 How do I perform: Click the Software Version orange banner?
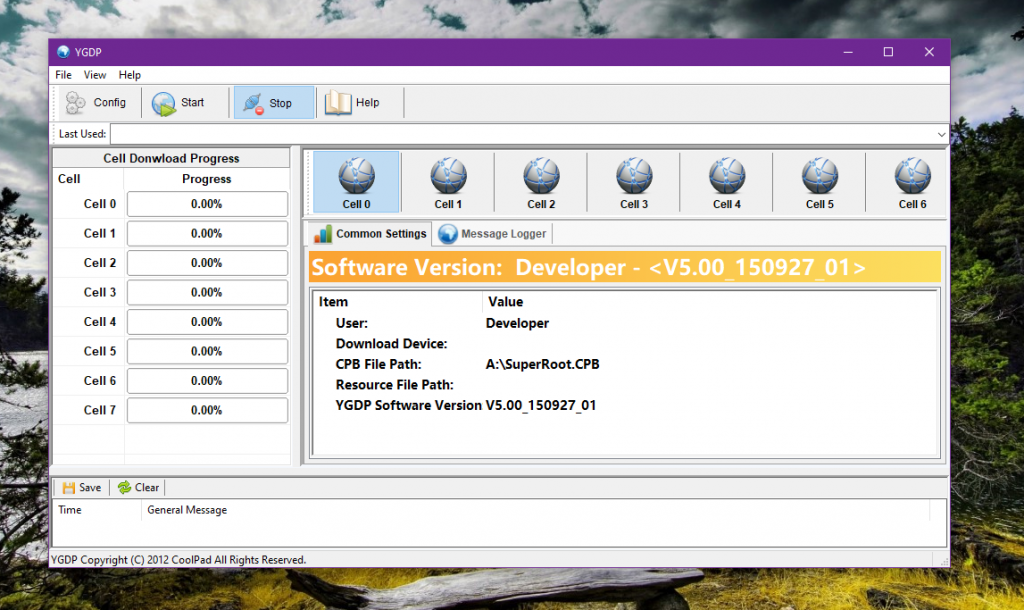tap(625, 267)
